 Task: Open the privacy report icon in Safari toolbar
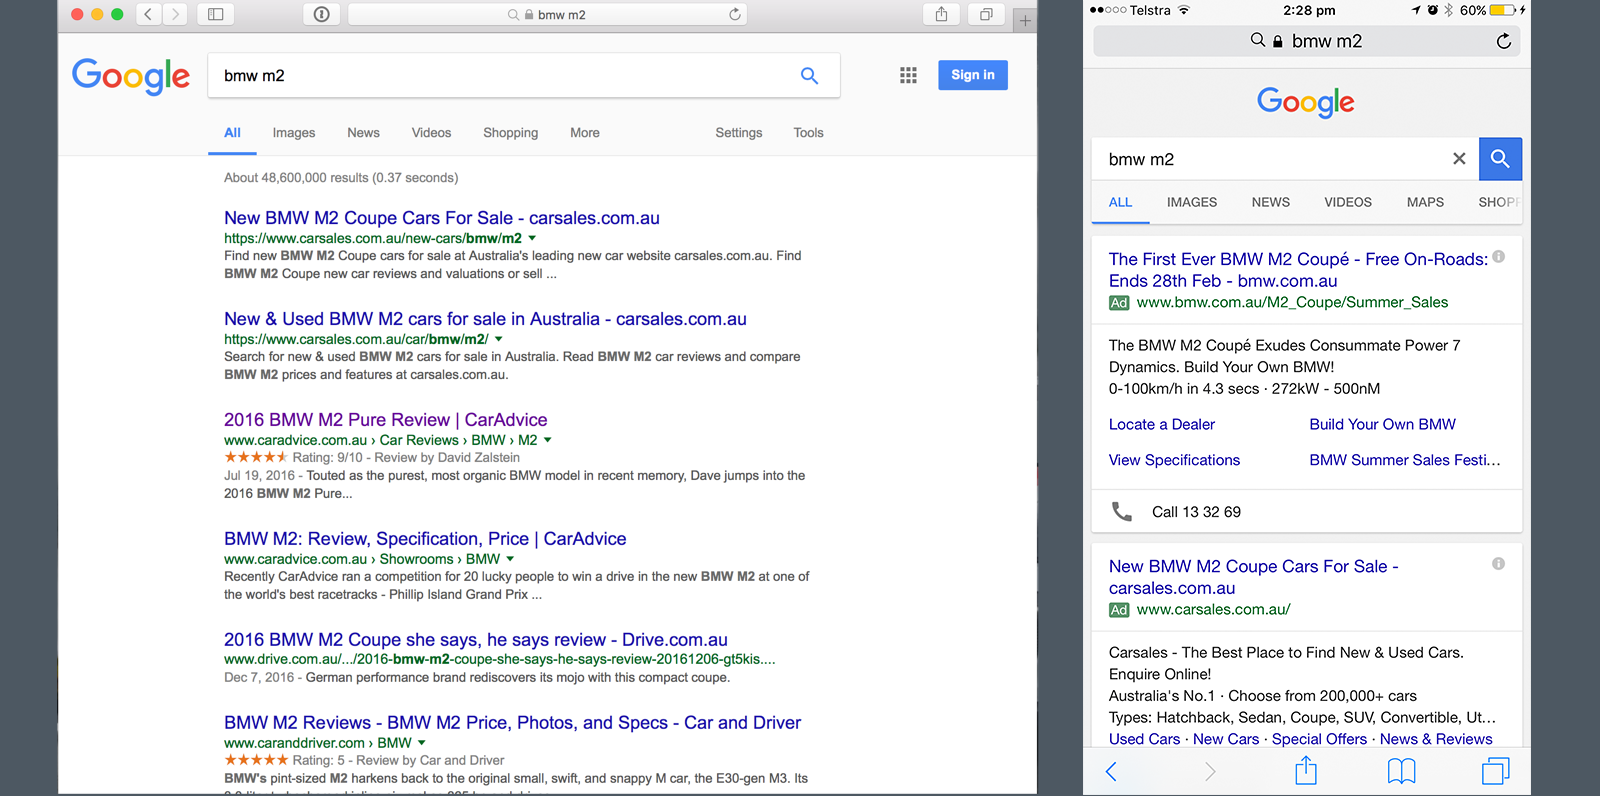[321, 14]
